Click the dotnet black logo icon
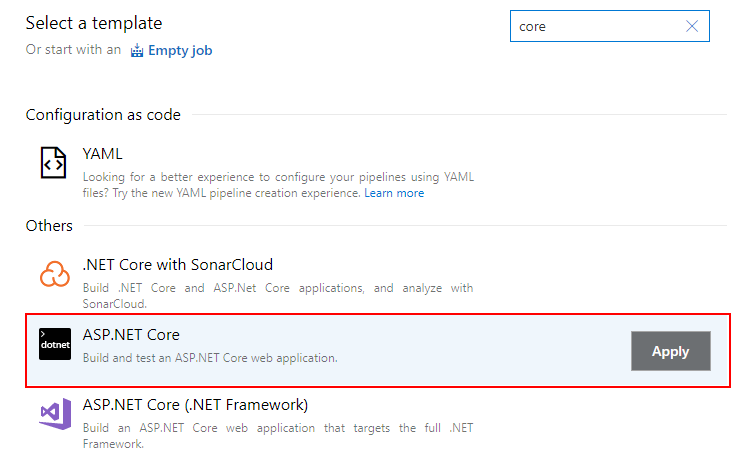This screenshot has height=471, width=748. [x=54, y=343]
